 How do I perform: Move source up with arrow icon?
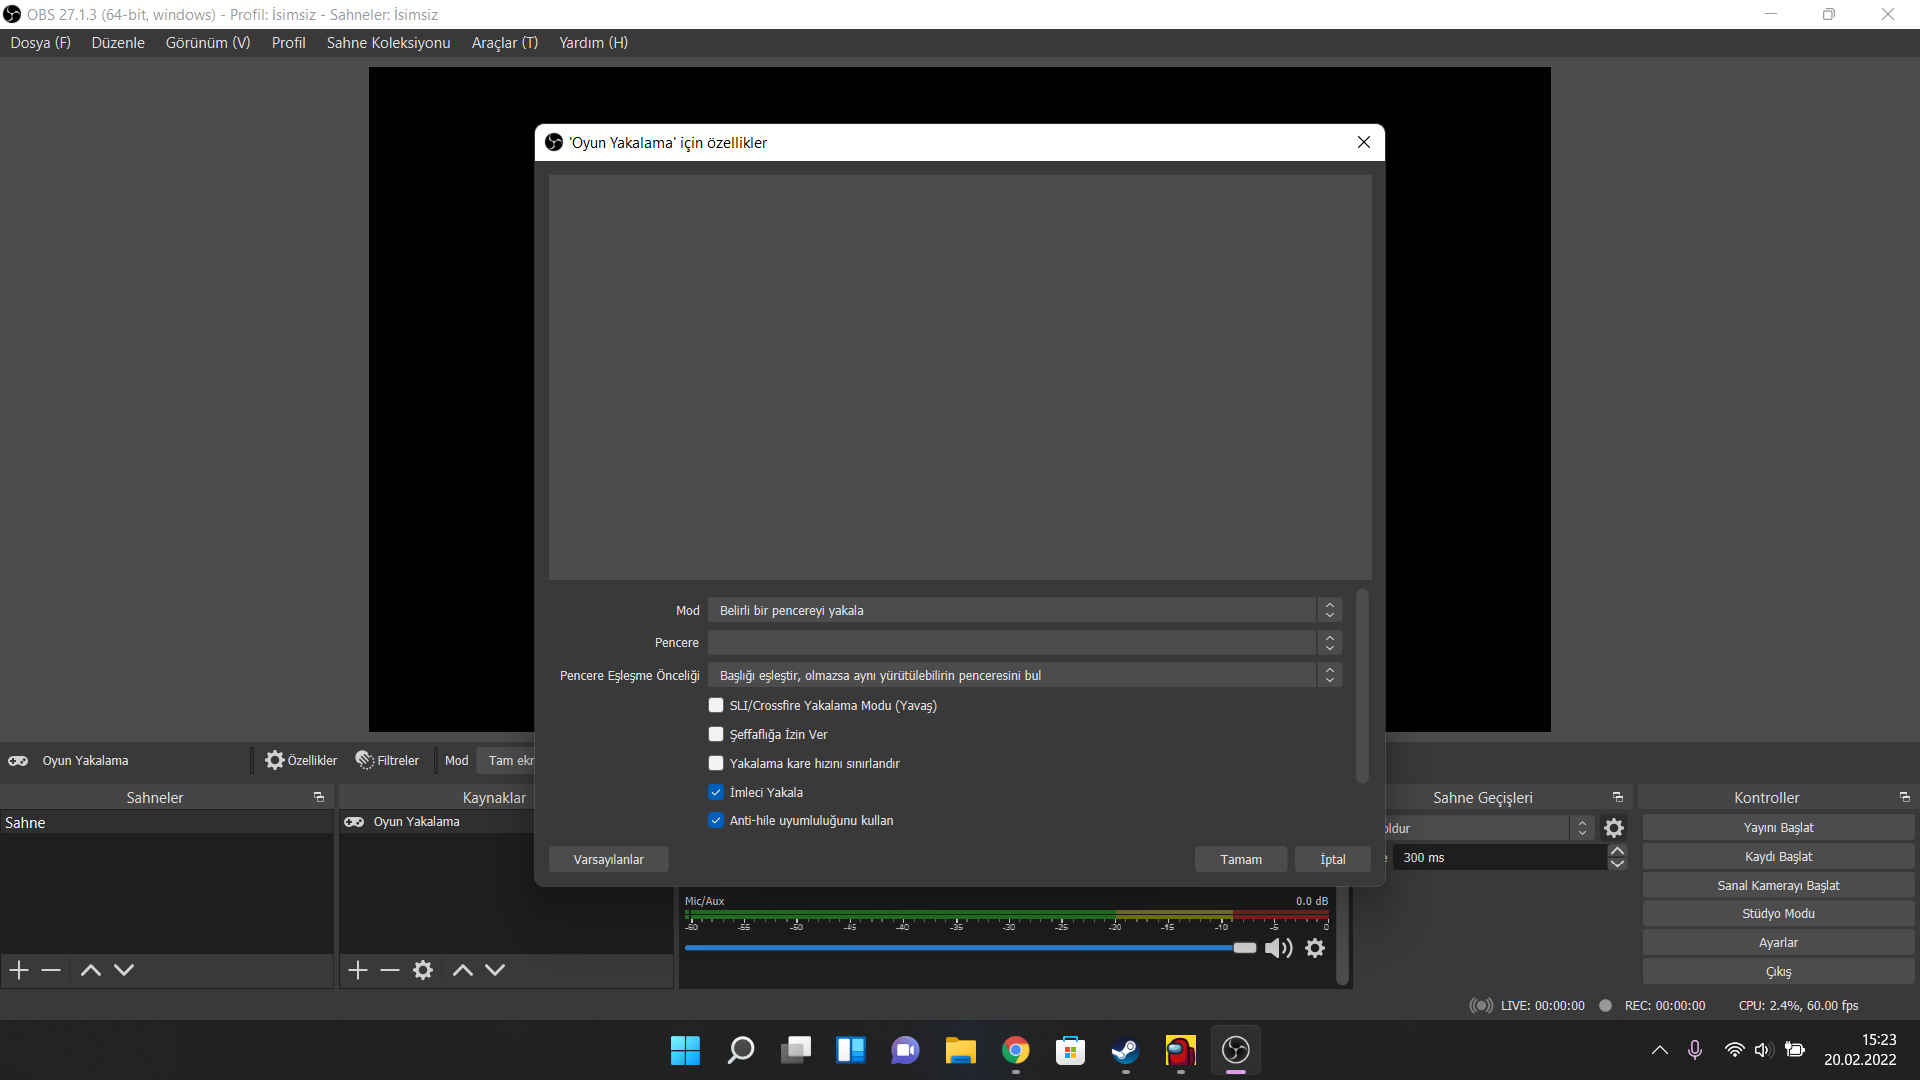click(462, 970)
